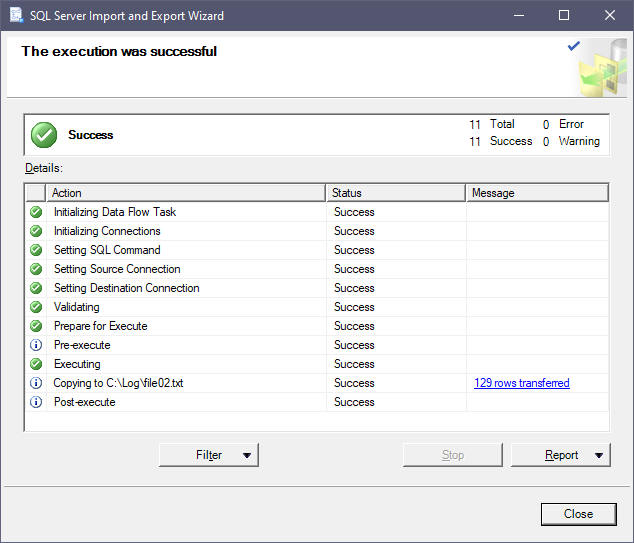Click the Filter button label
Viewport: 634px width, 543px height.
tap(209, 455)
